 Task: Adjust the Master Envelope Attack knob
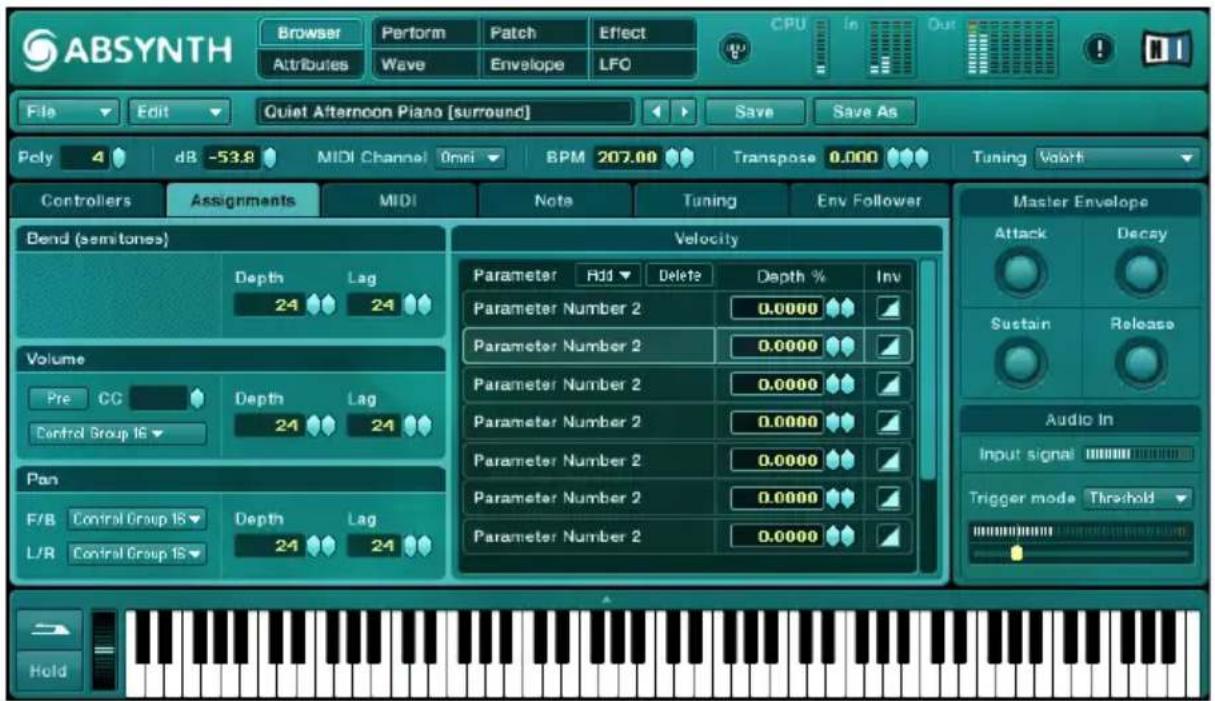[x=1019, y=271]
